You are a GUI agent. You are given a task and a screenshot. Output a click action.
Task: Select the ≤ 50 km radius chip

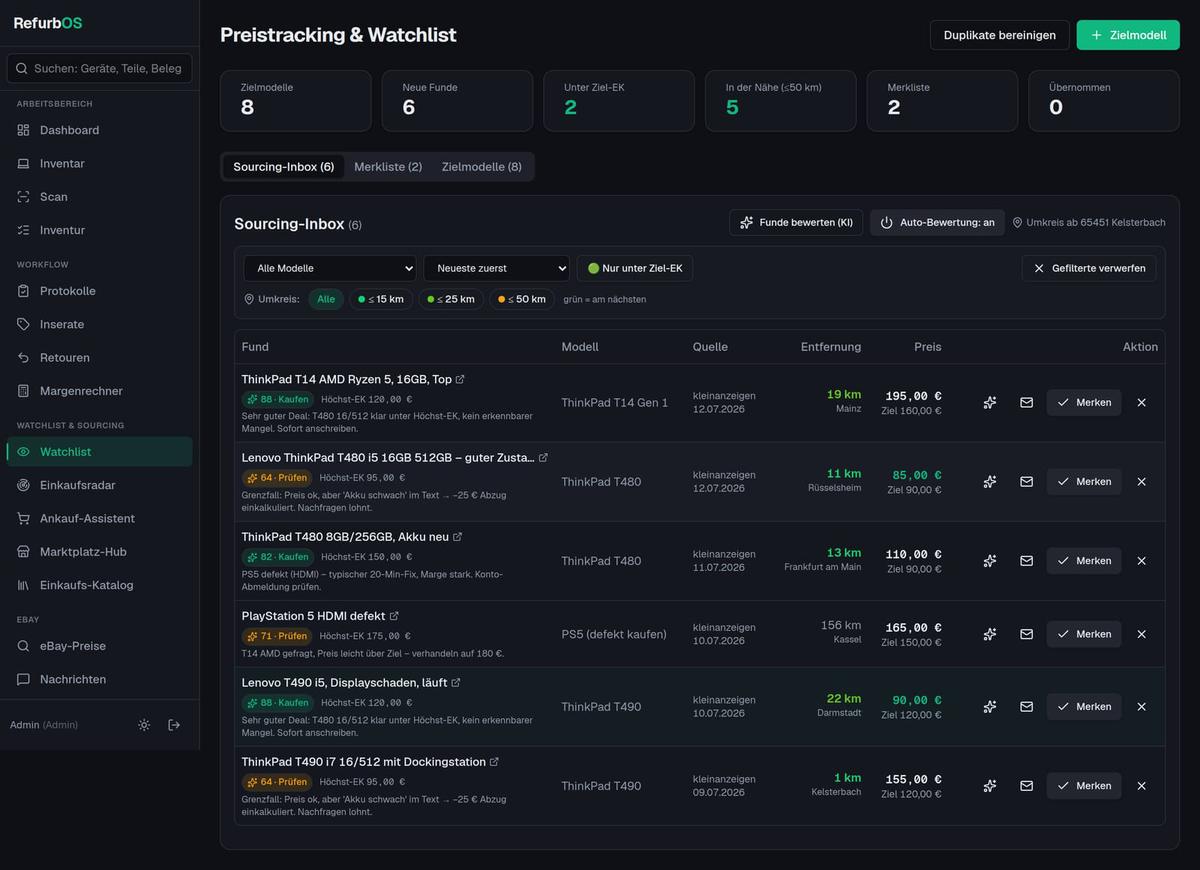coord(522,299)
